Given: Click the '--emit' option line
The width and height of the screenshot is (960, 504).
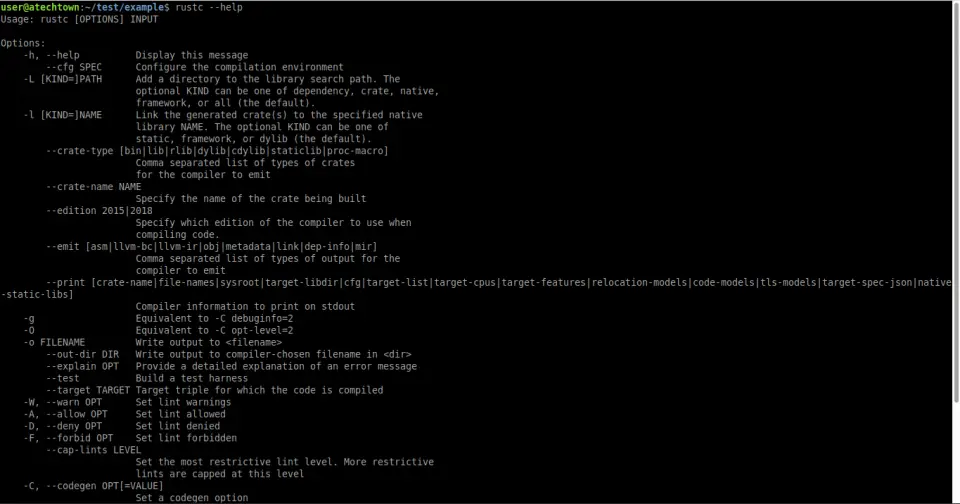Looking at the screenshot, I should pos(212,247).
